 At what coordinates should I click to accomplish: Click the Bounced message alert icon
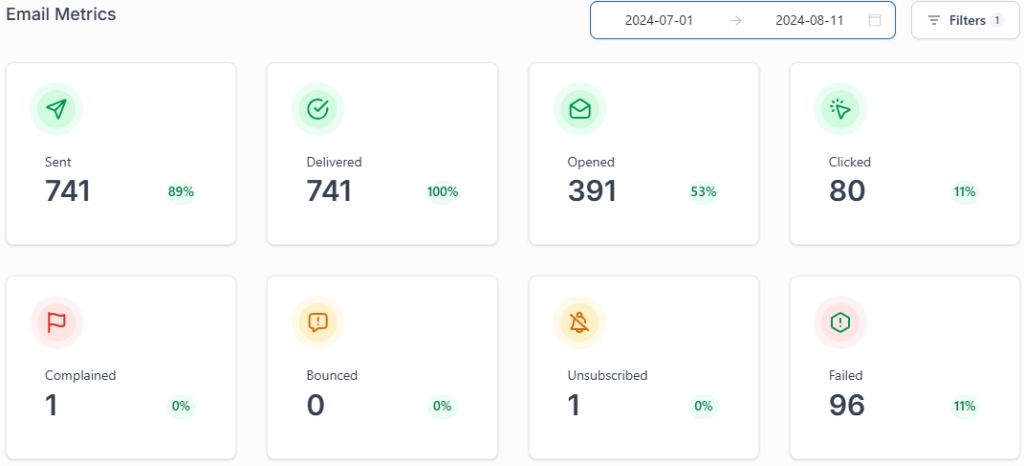point(318,322)
